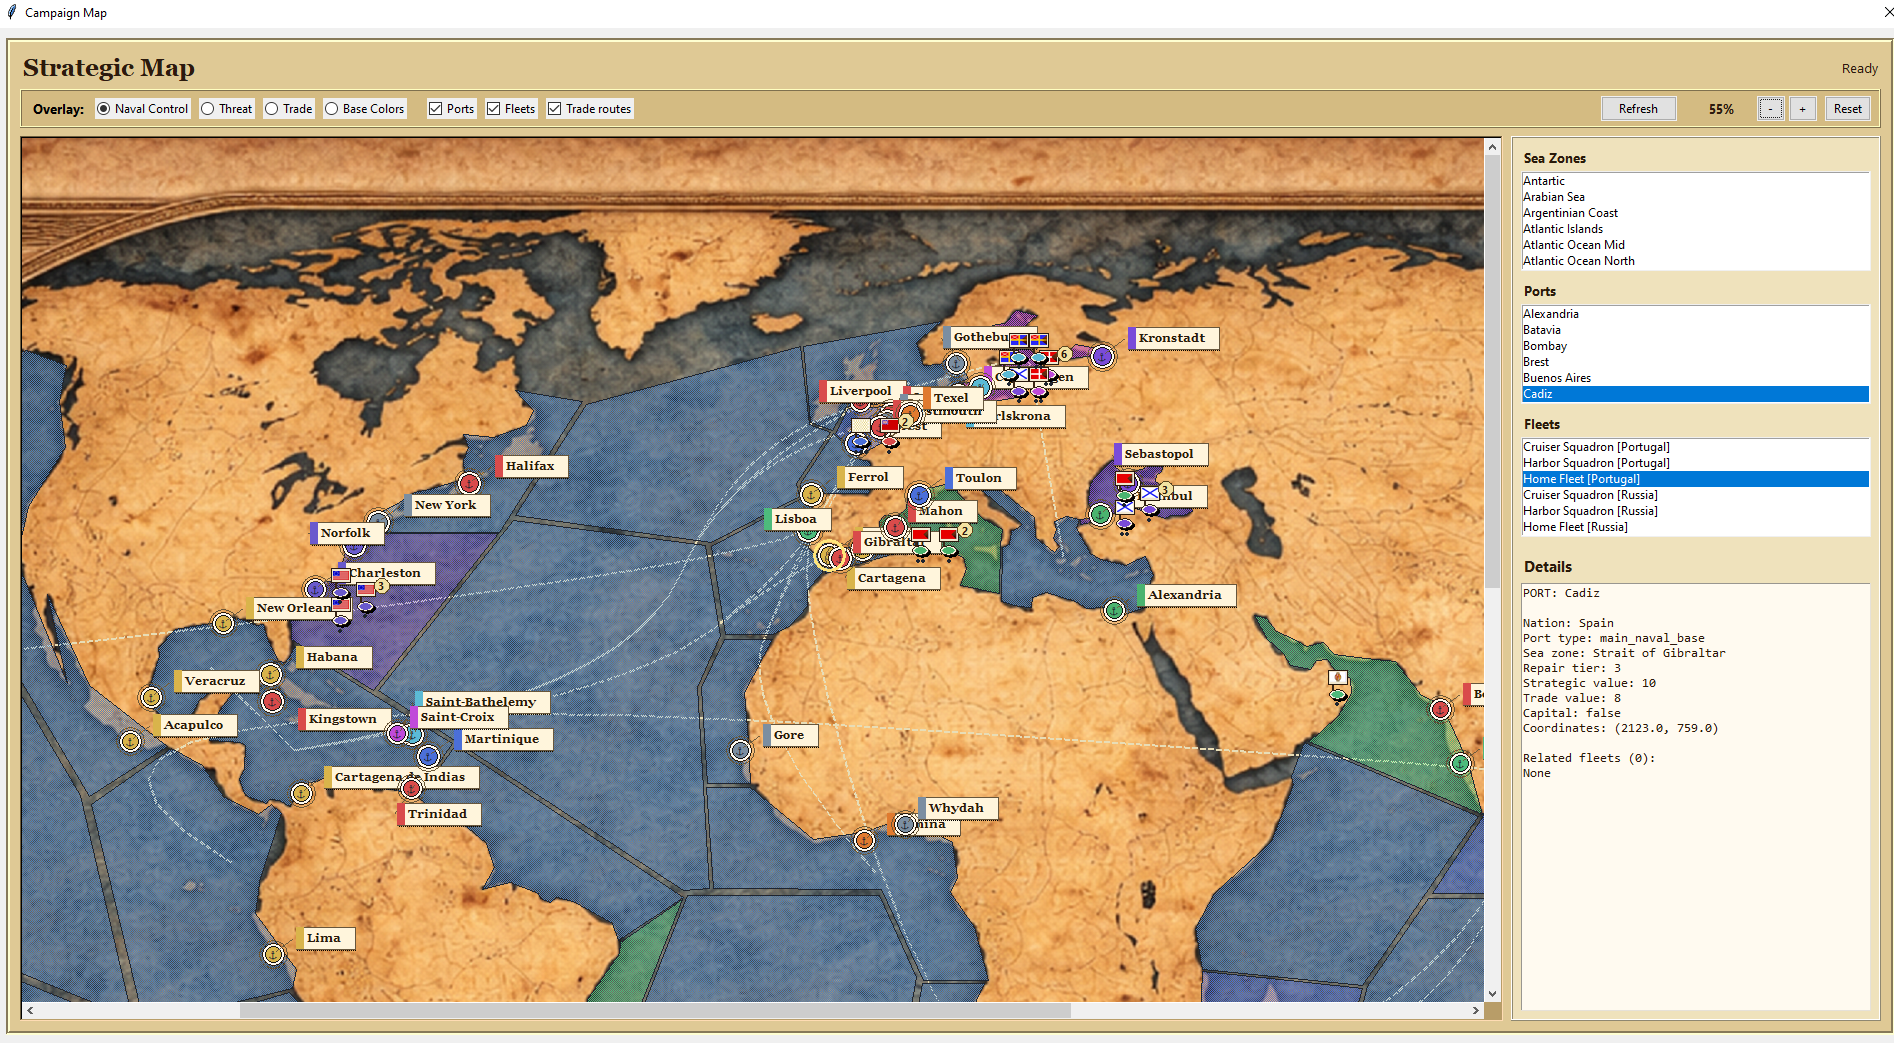Click the Whydah port marker

tap(905, 824)
